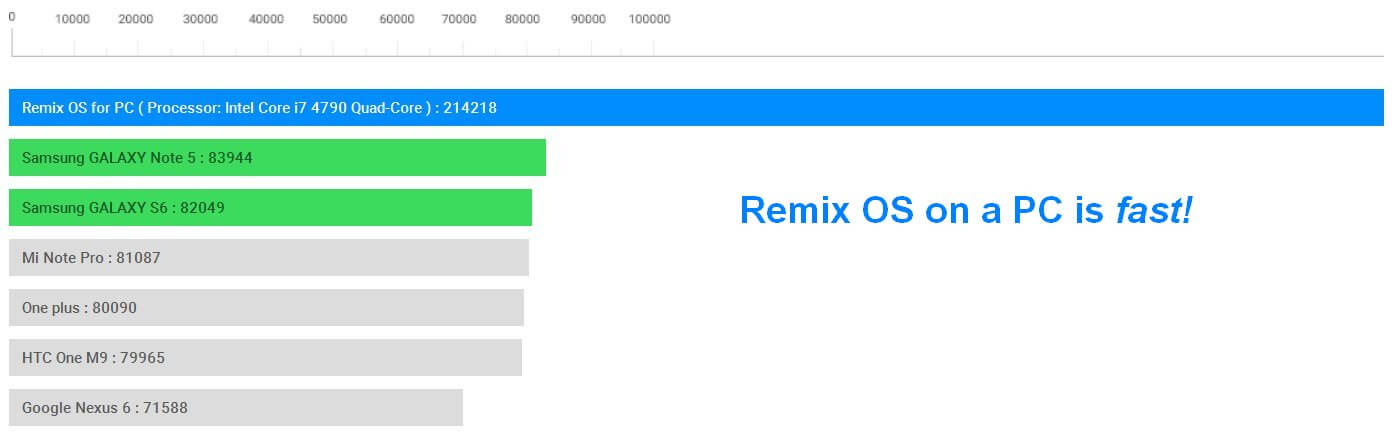Click the One plus : 80090 bar
Image resolution: width=1395 pixels, height=443 pixels.
[x=266, y=307]
